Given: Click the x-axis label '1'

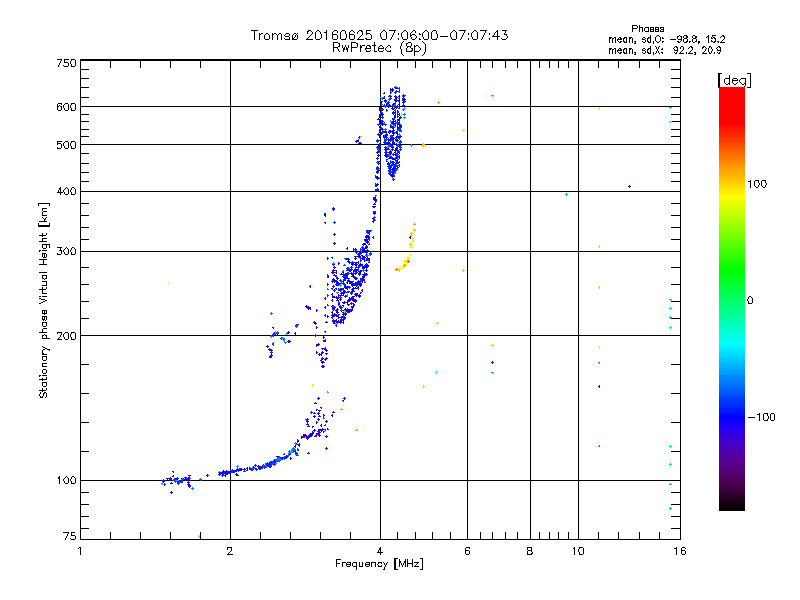Looking at the screenshot, I should tap(80, 551).
